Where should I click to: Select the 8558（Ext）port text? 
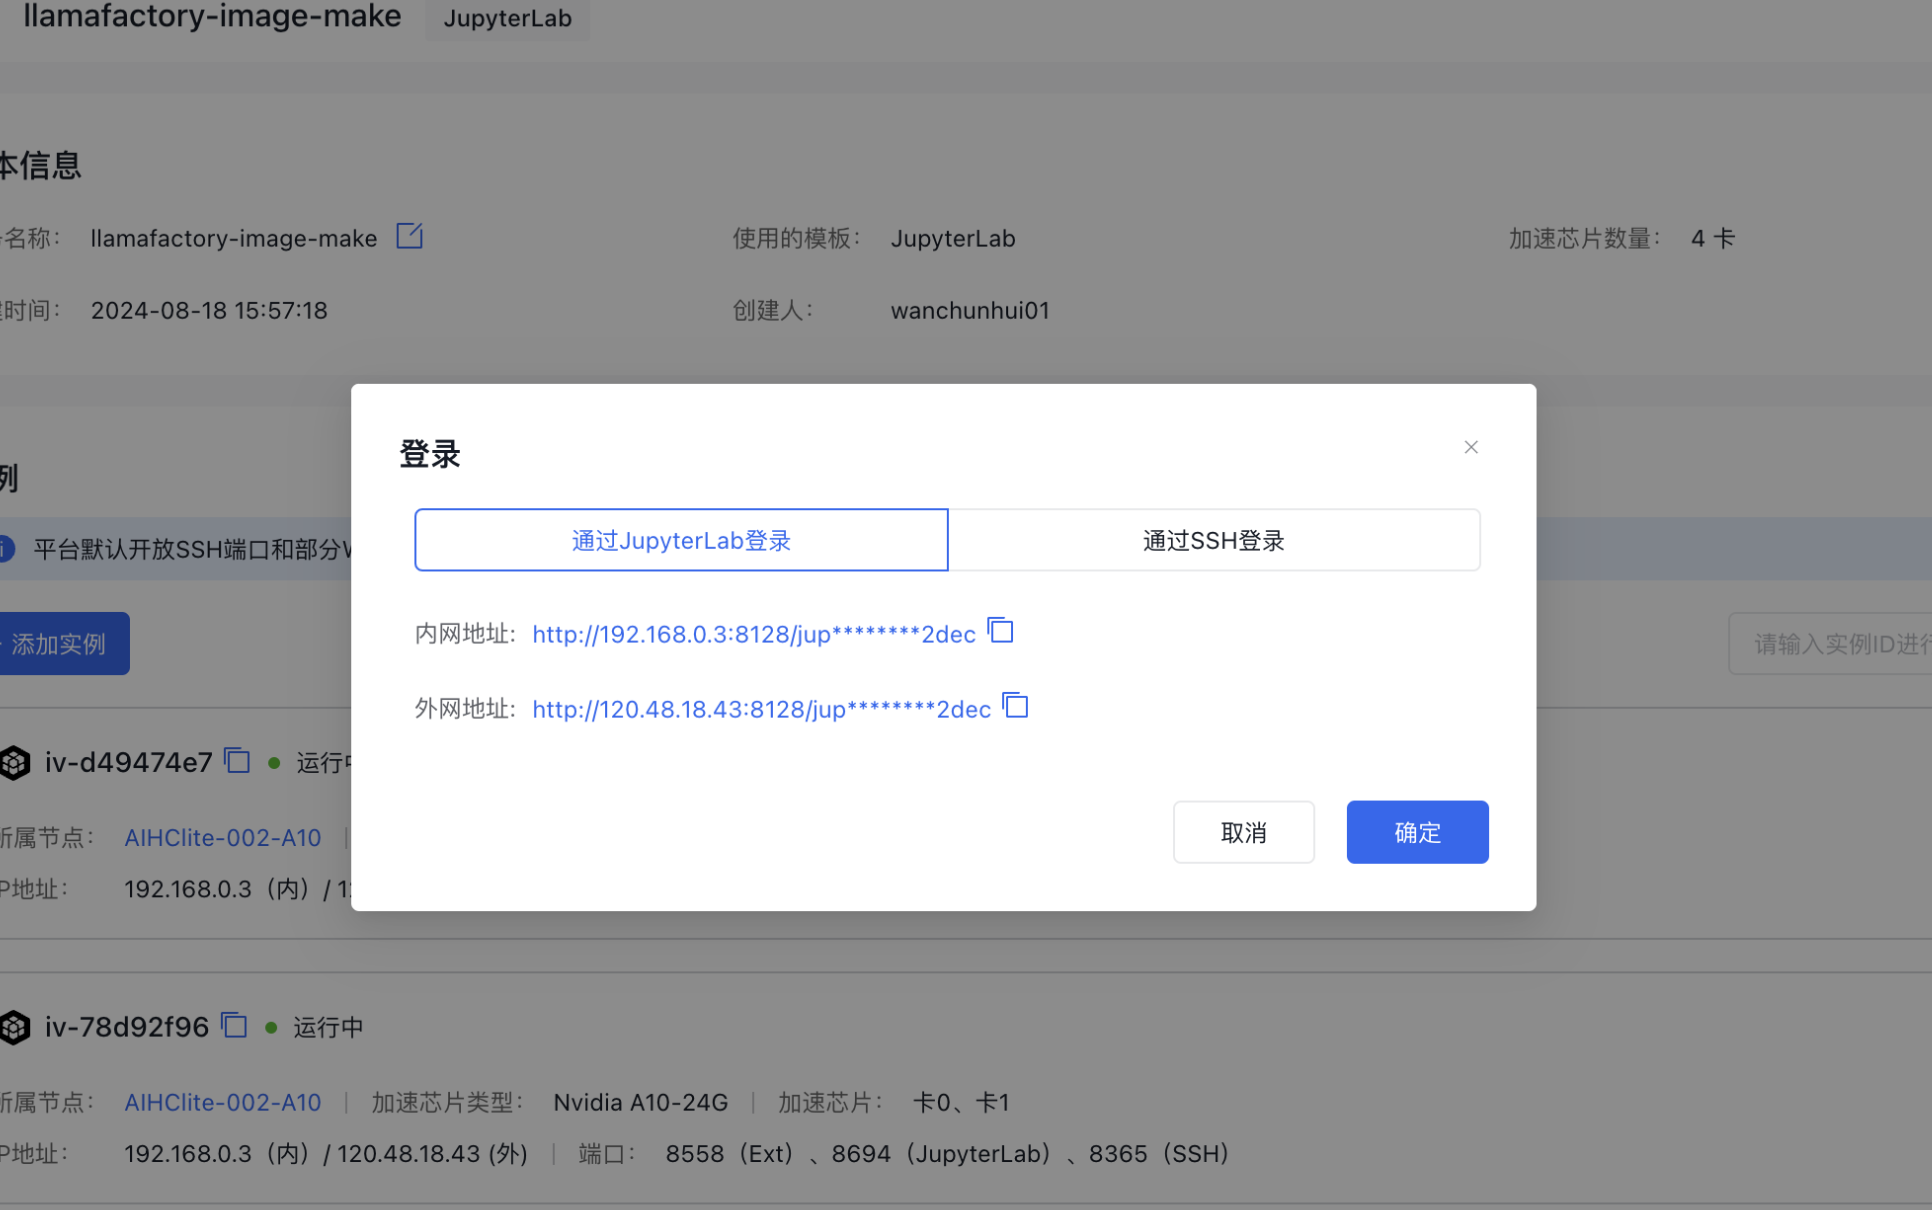point(729,1154)
